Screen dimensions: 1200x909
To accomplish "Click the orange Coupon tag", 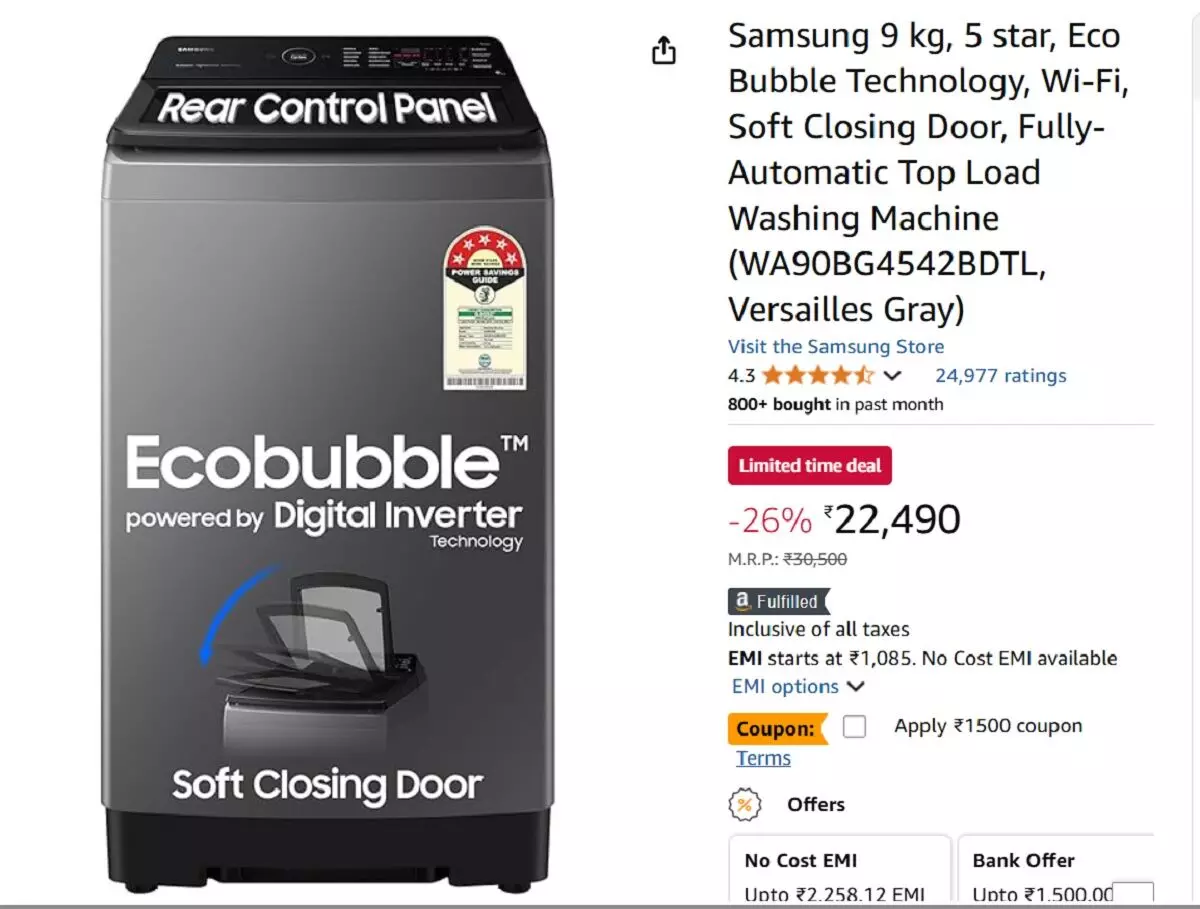I will point(778,729).
